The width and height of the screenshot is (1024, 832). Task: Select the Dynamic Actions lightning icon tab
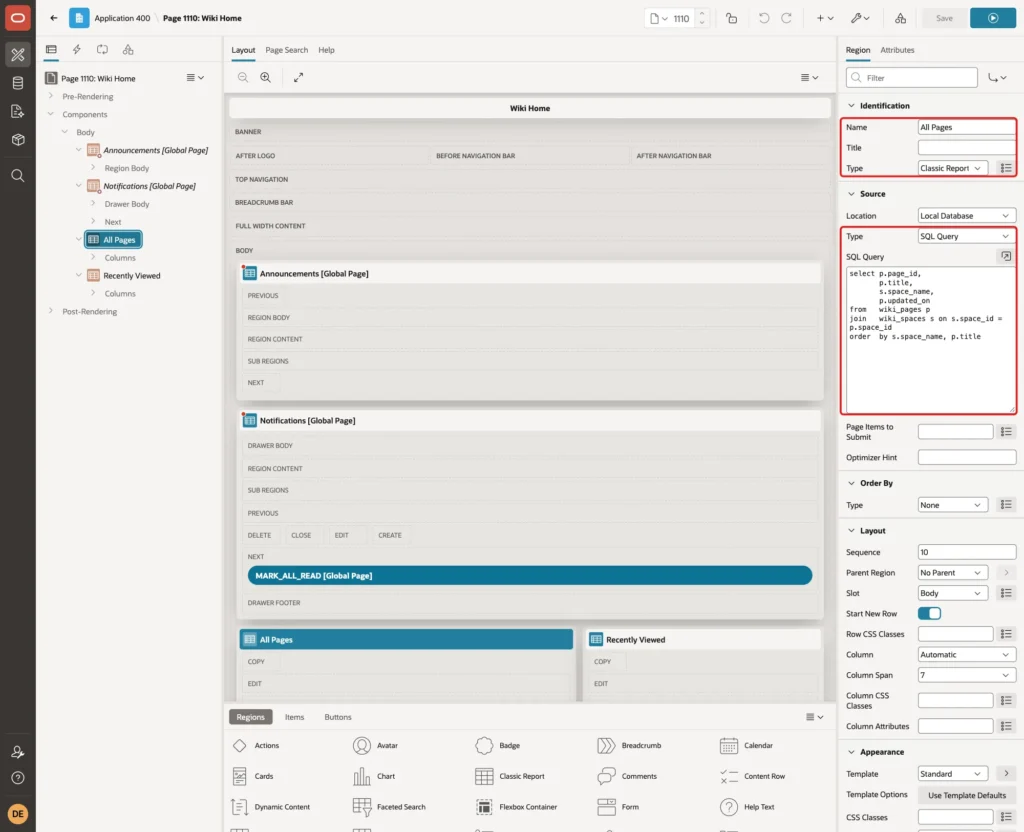click(76, 50)
